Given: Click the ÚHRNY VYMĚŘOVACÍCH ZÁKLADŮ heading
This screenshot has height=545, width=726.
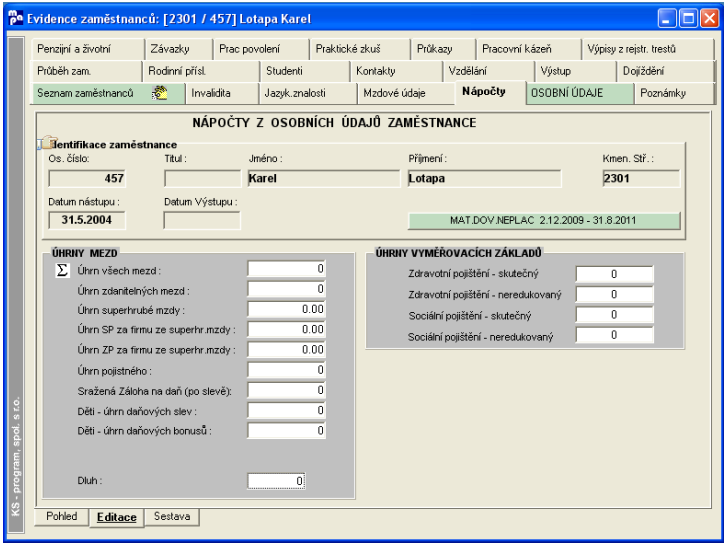Looking at the screenshot, I should [x=458, y=253].
